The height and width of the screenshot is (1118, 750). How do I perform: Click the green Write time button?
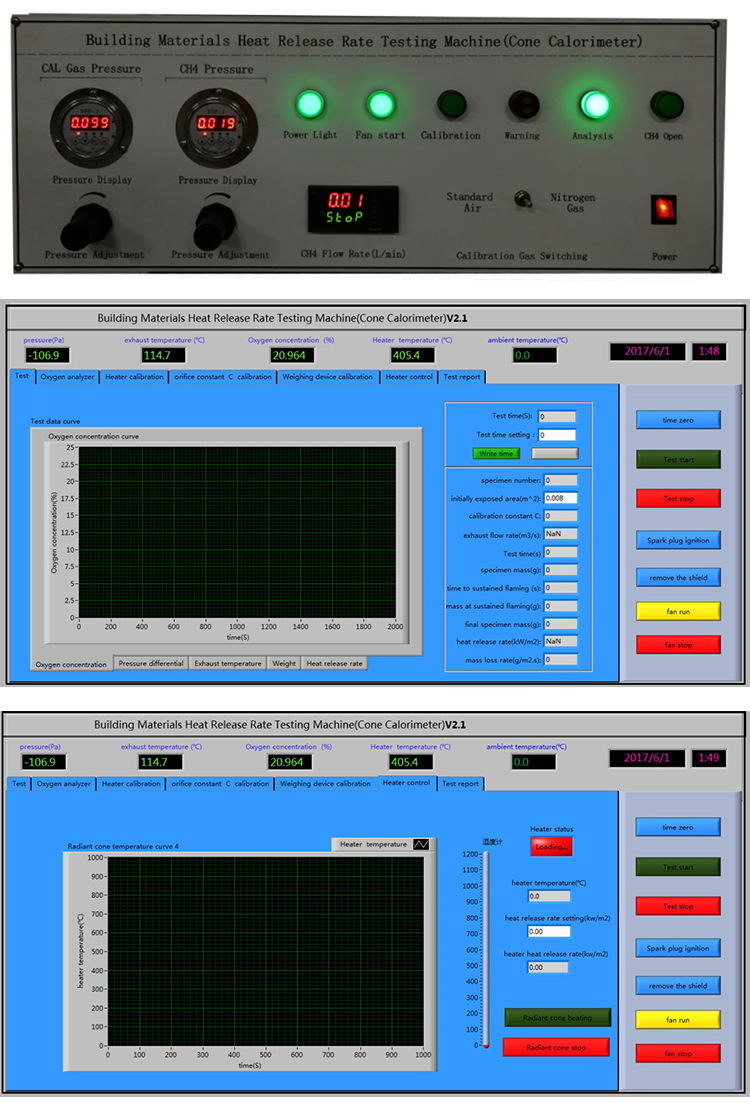[496, 453]
